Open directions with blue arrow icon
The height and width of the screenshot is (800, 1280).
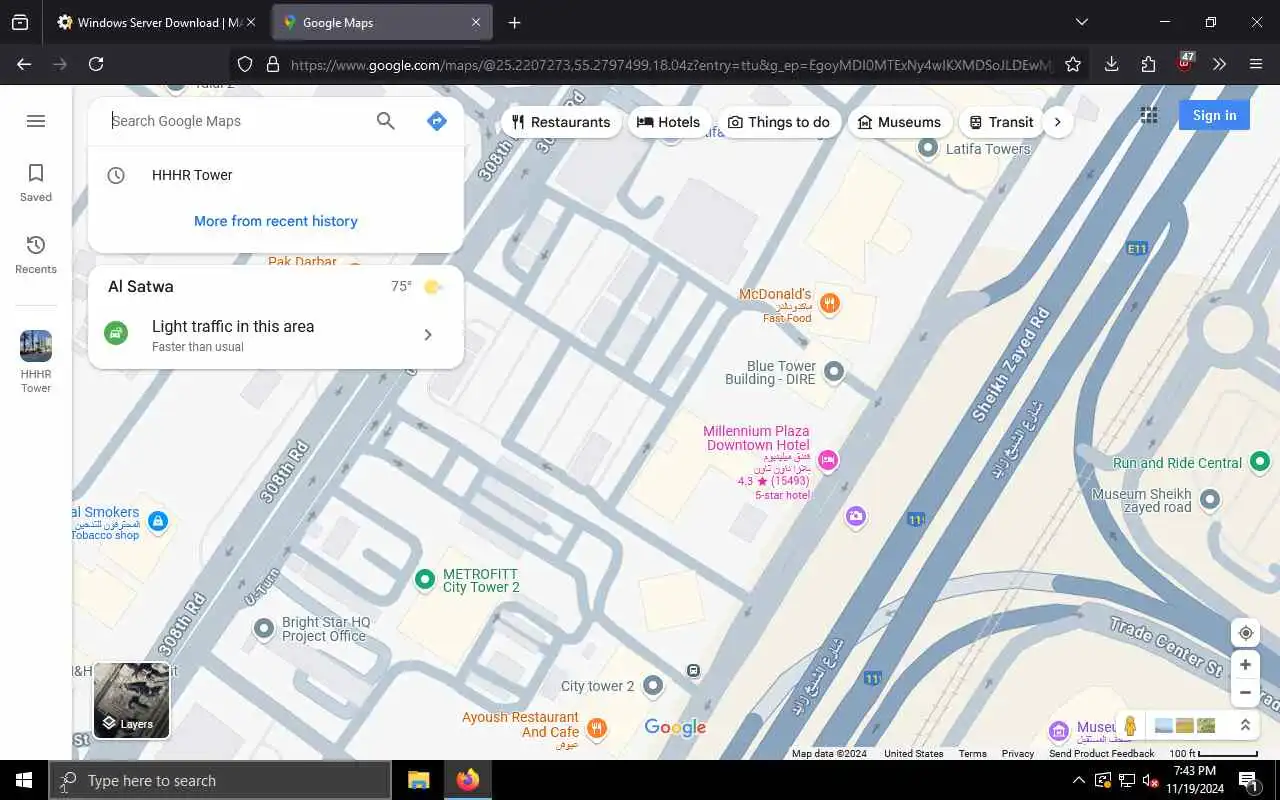pos(436,121)
